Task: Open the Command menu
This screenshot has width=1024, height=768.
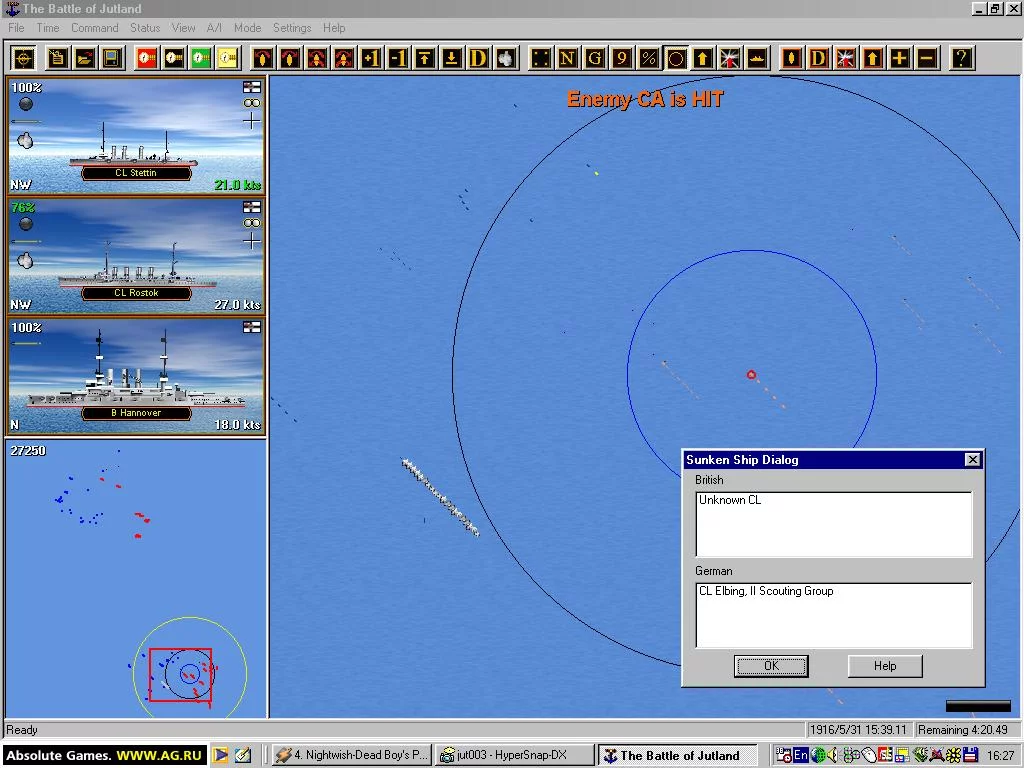Action: click(x=95, y=27)
